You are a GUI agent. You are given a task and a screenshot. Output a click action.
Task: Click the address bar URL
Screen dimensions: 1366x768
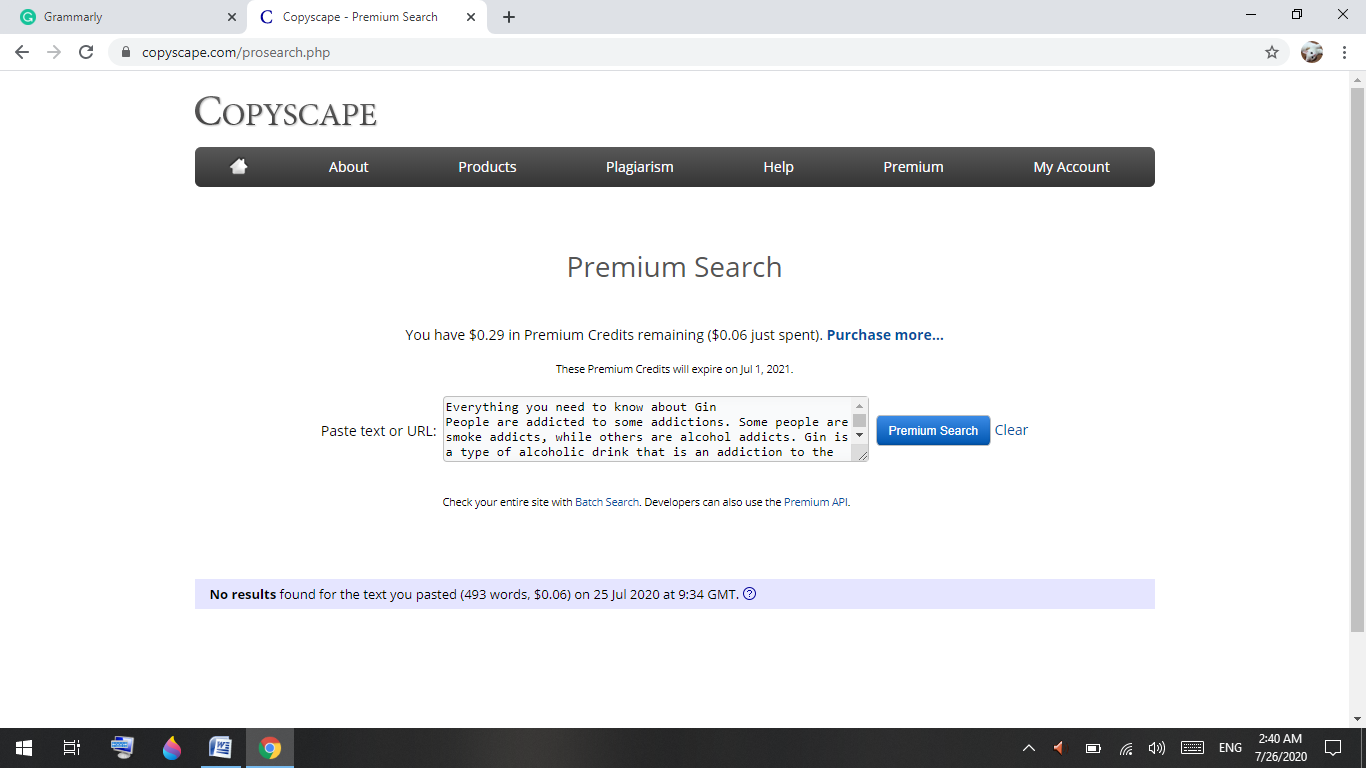click(x=236, y=52)
